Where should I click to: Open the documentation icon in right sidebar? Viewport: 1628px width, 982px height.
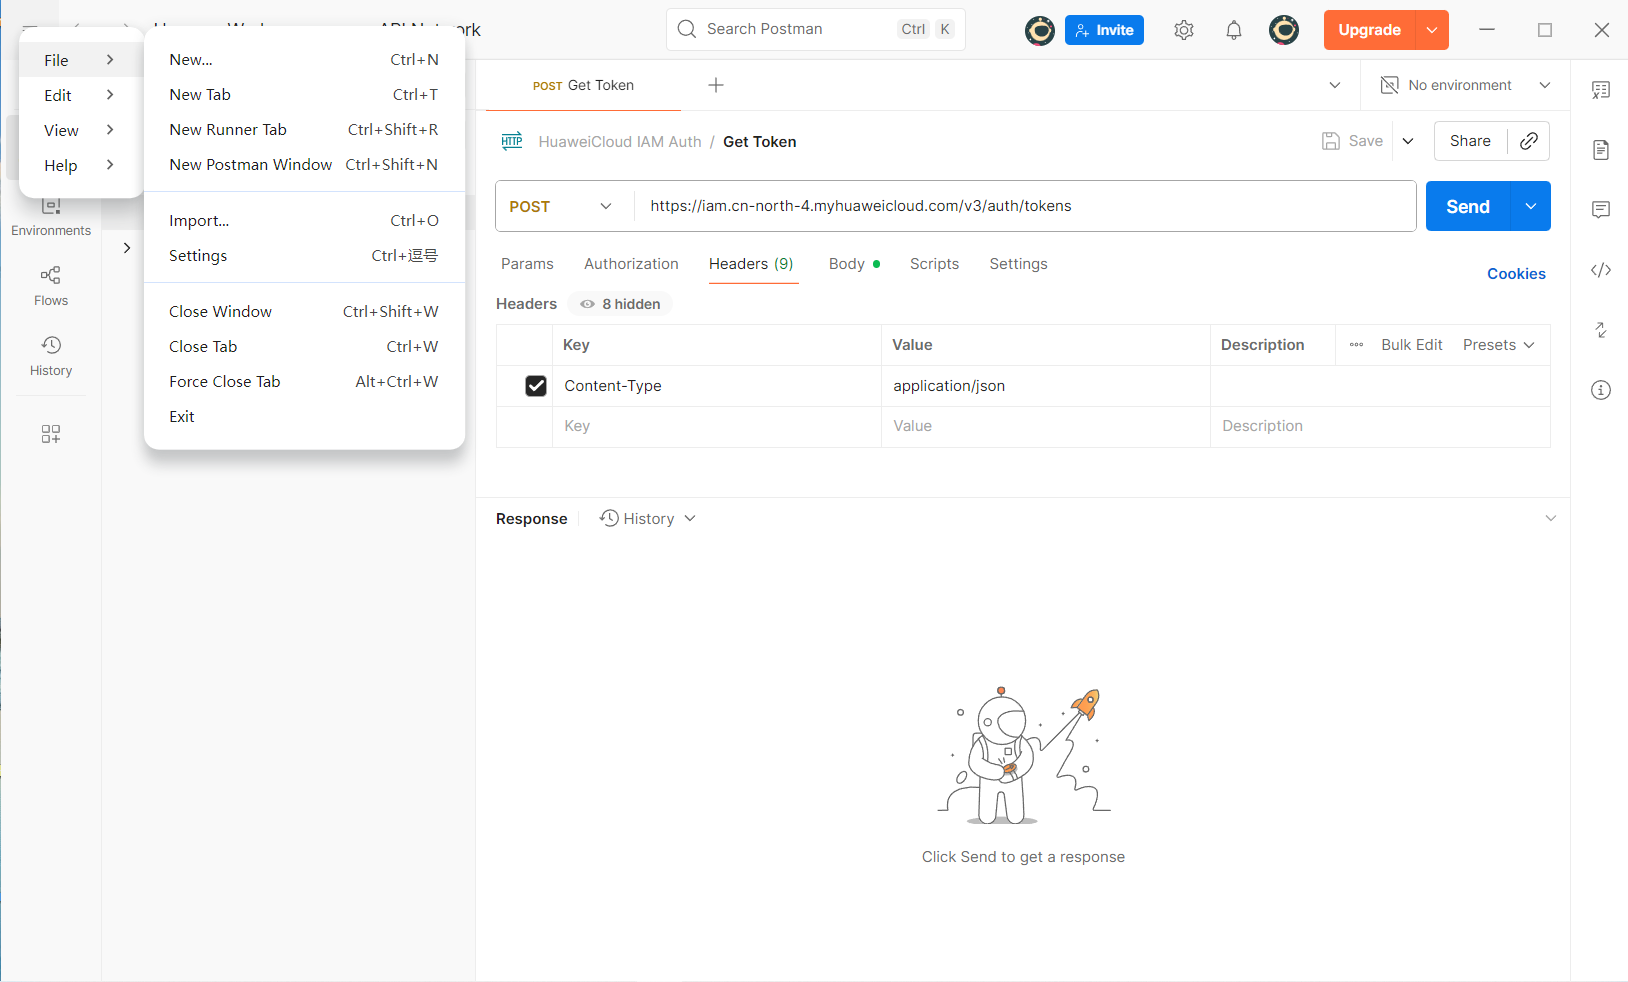pos(1601,150)
